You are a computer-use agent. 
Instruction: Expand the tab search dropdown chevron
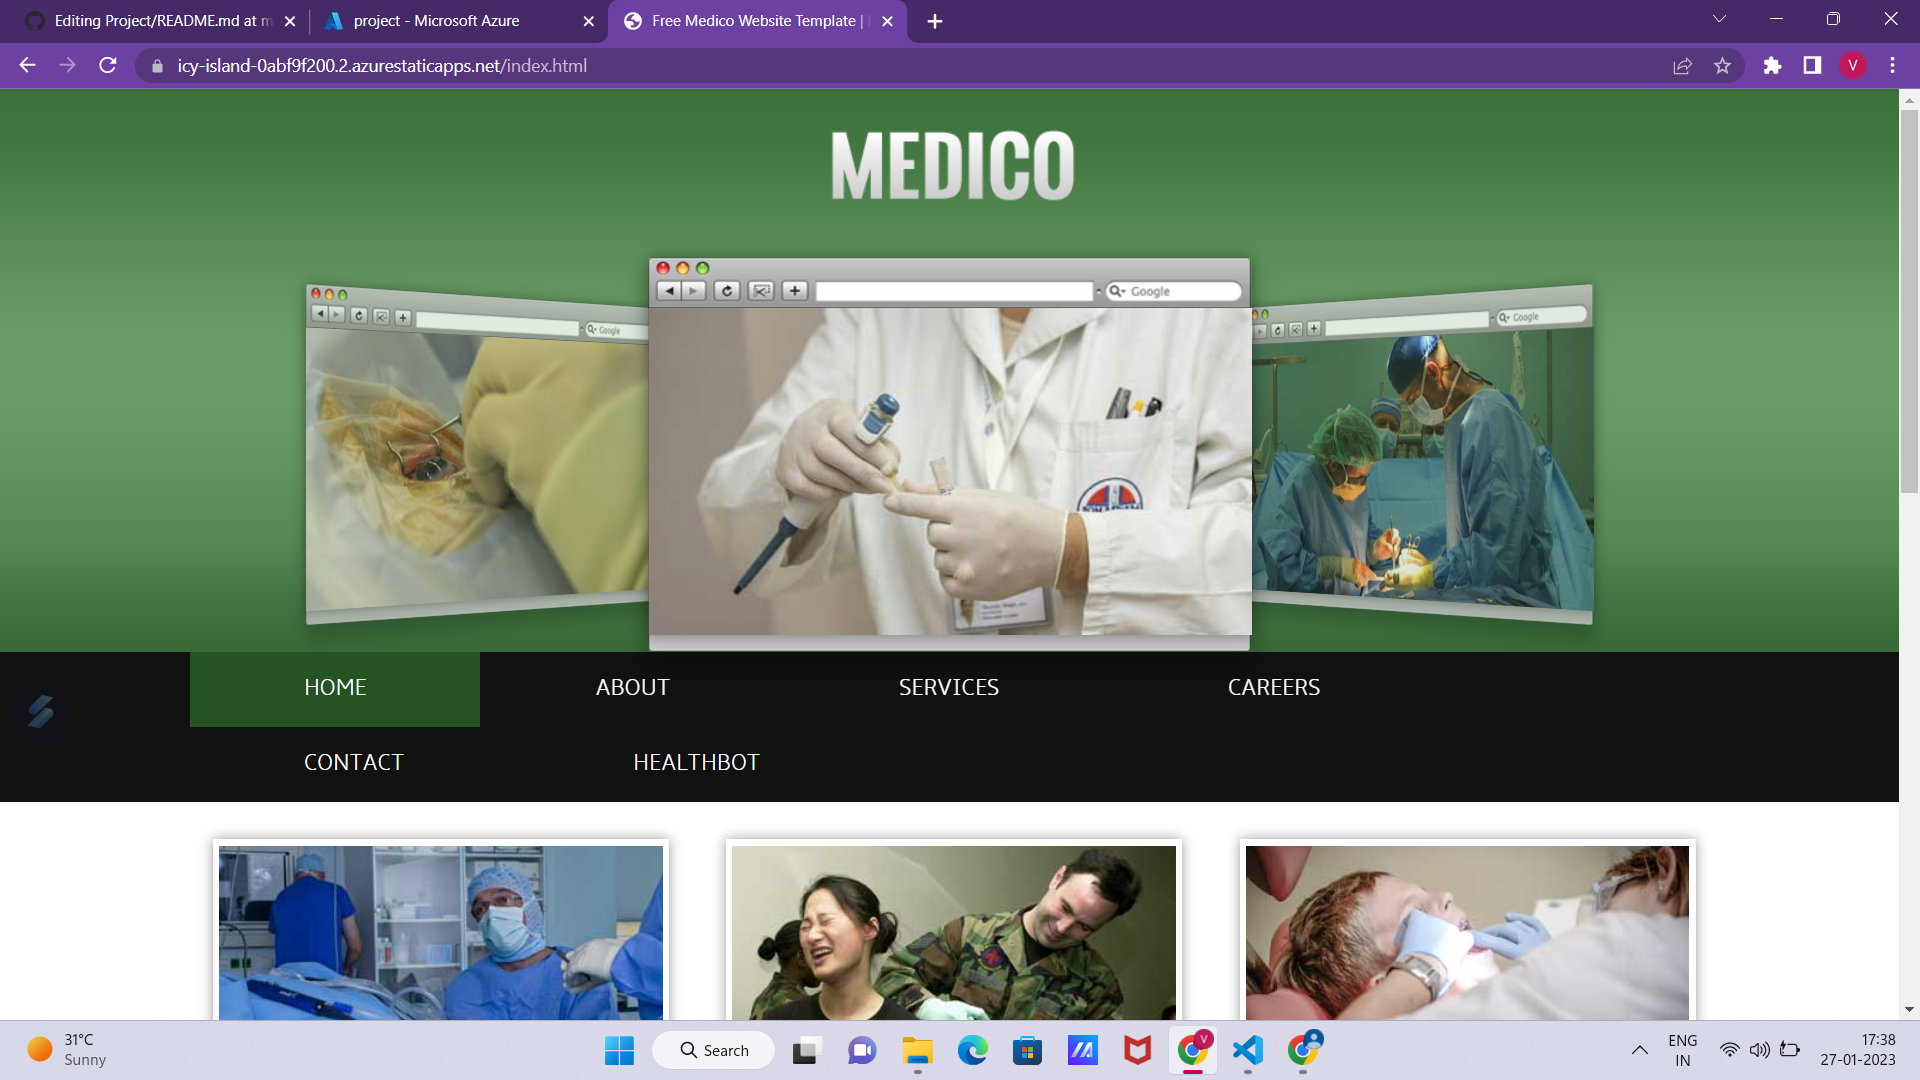click(x=1719, y=19)
